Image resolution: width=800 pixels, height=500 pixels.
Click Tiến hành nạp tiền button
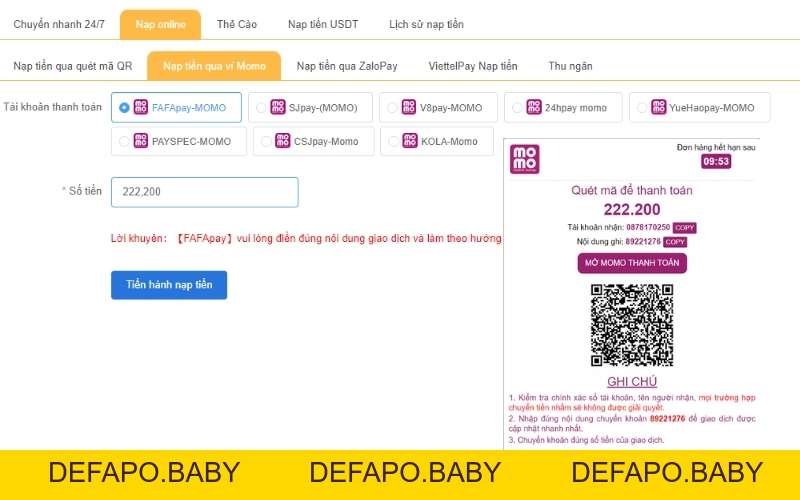point(169,285)
